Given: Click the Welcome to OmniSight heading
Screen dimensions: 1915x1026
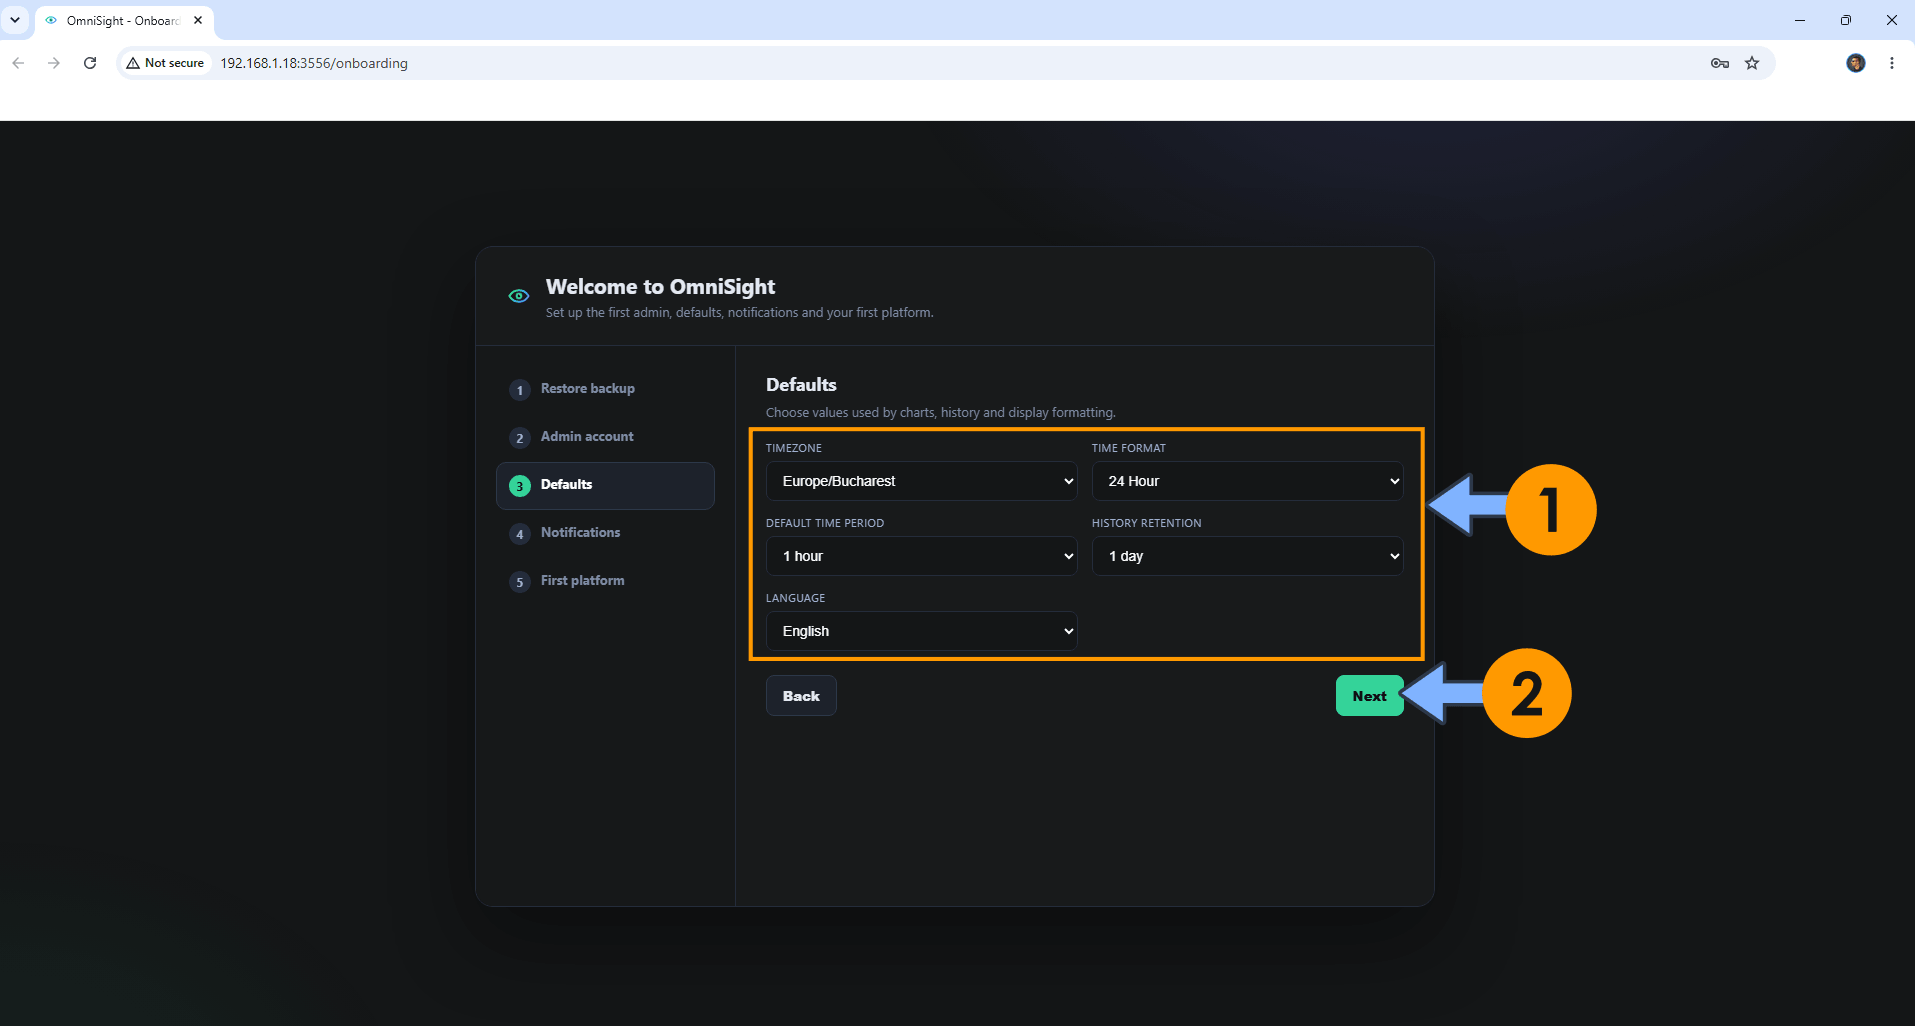Looking at the screenshot, I should pos(660,287).
